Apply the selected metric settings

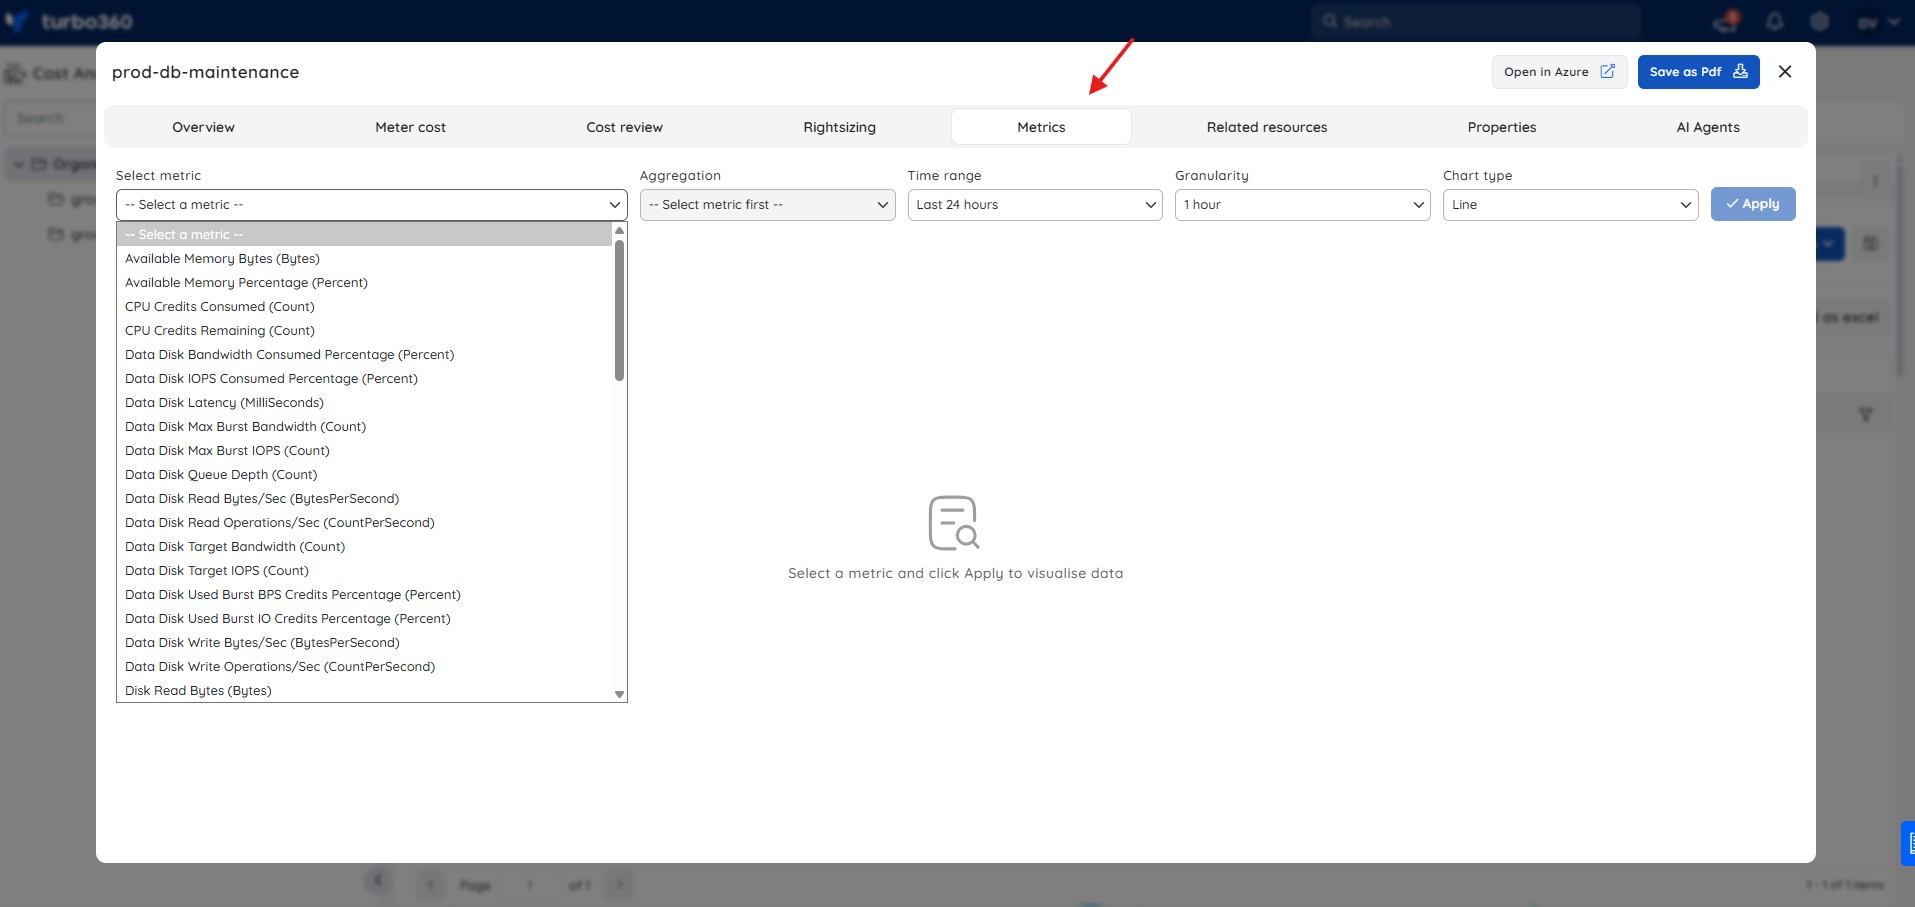[x=1752, y=204]
